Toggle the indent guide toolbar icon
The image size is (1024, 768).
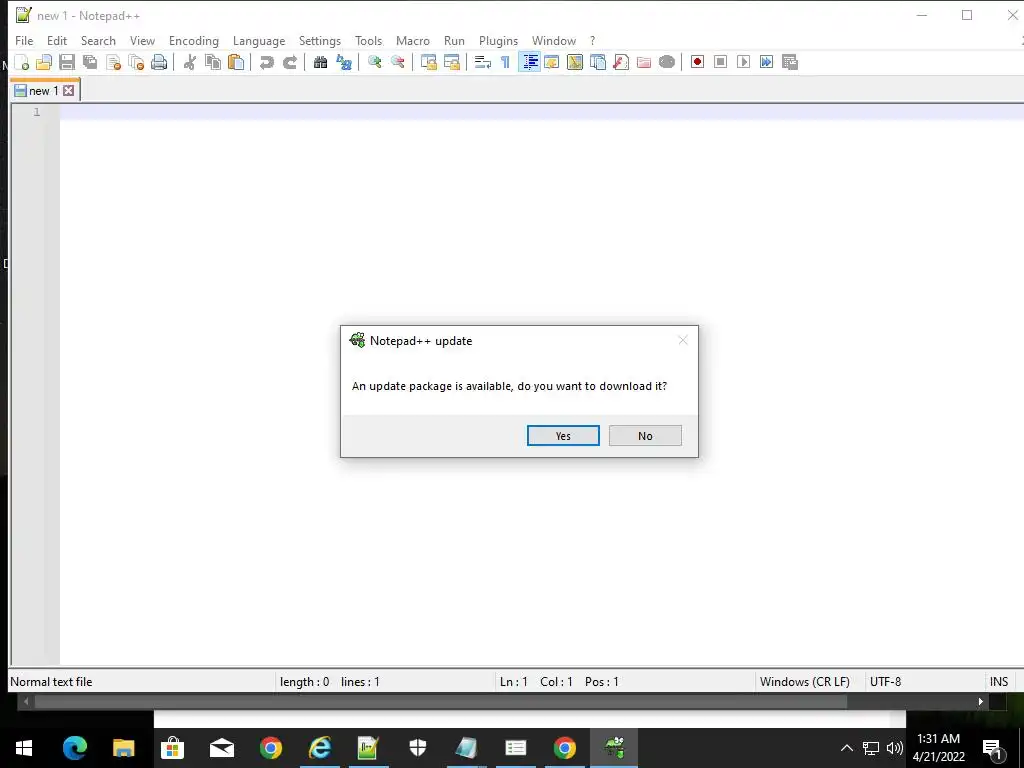[529, 62]
